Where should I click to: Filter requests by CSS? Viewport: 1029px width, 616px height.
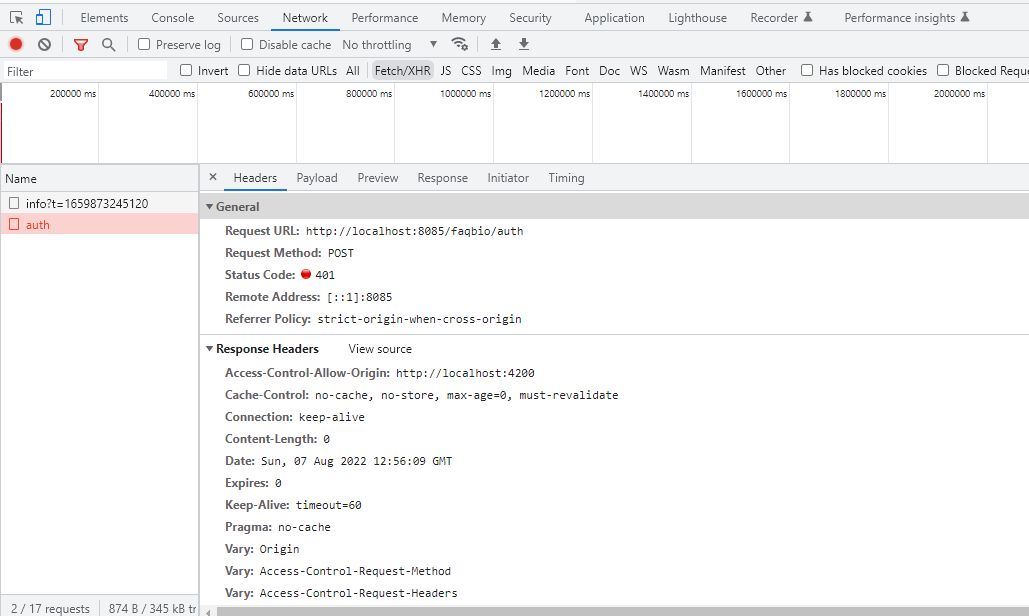[x=471, y=70]
